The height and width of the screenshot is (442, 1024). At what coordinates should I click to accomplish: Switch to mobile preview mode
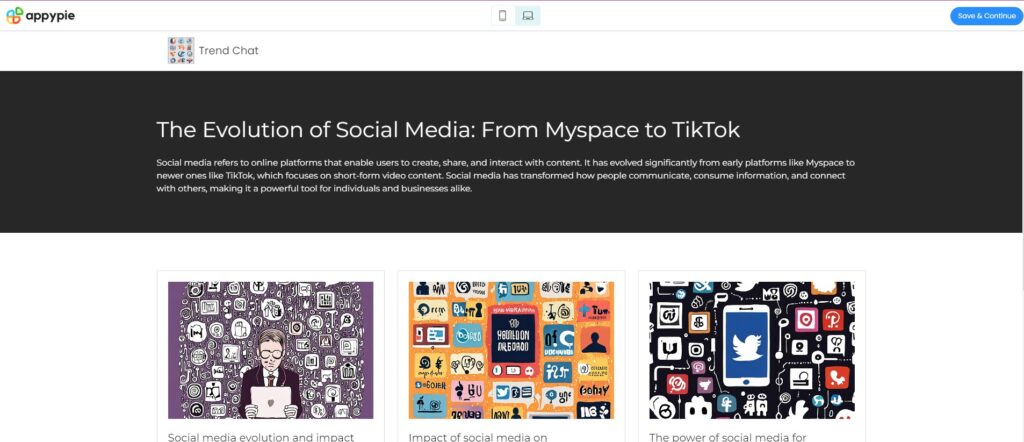503,16
